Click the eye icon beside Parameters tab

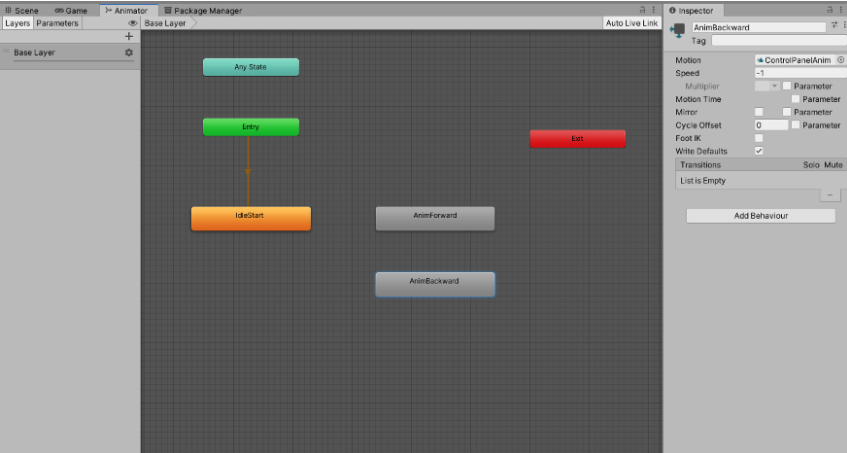[132, 23]
